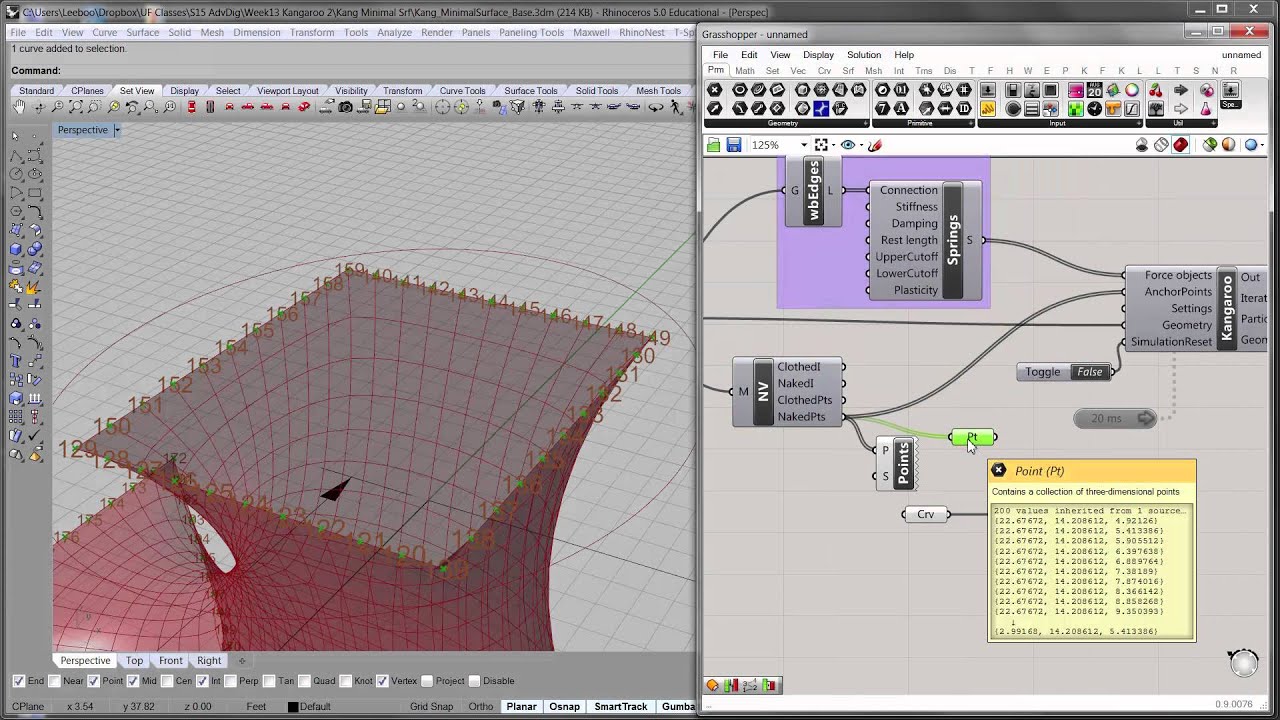
Task: Select the Rectangle tool in left sidebar
Action: pyautogui.click(x=34, y=192)
